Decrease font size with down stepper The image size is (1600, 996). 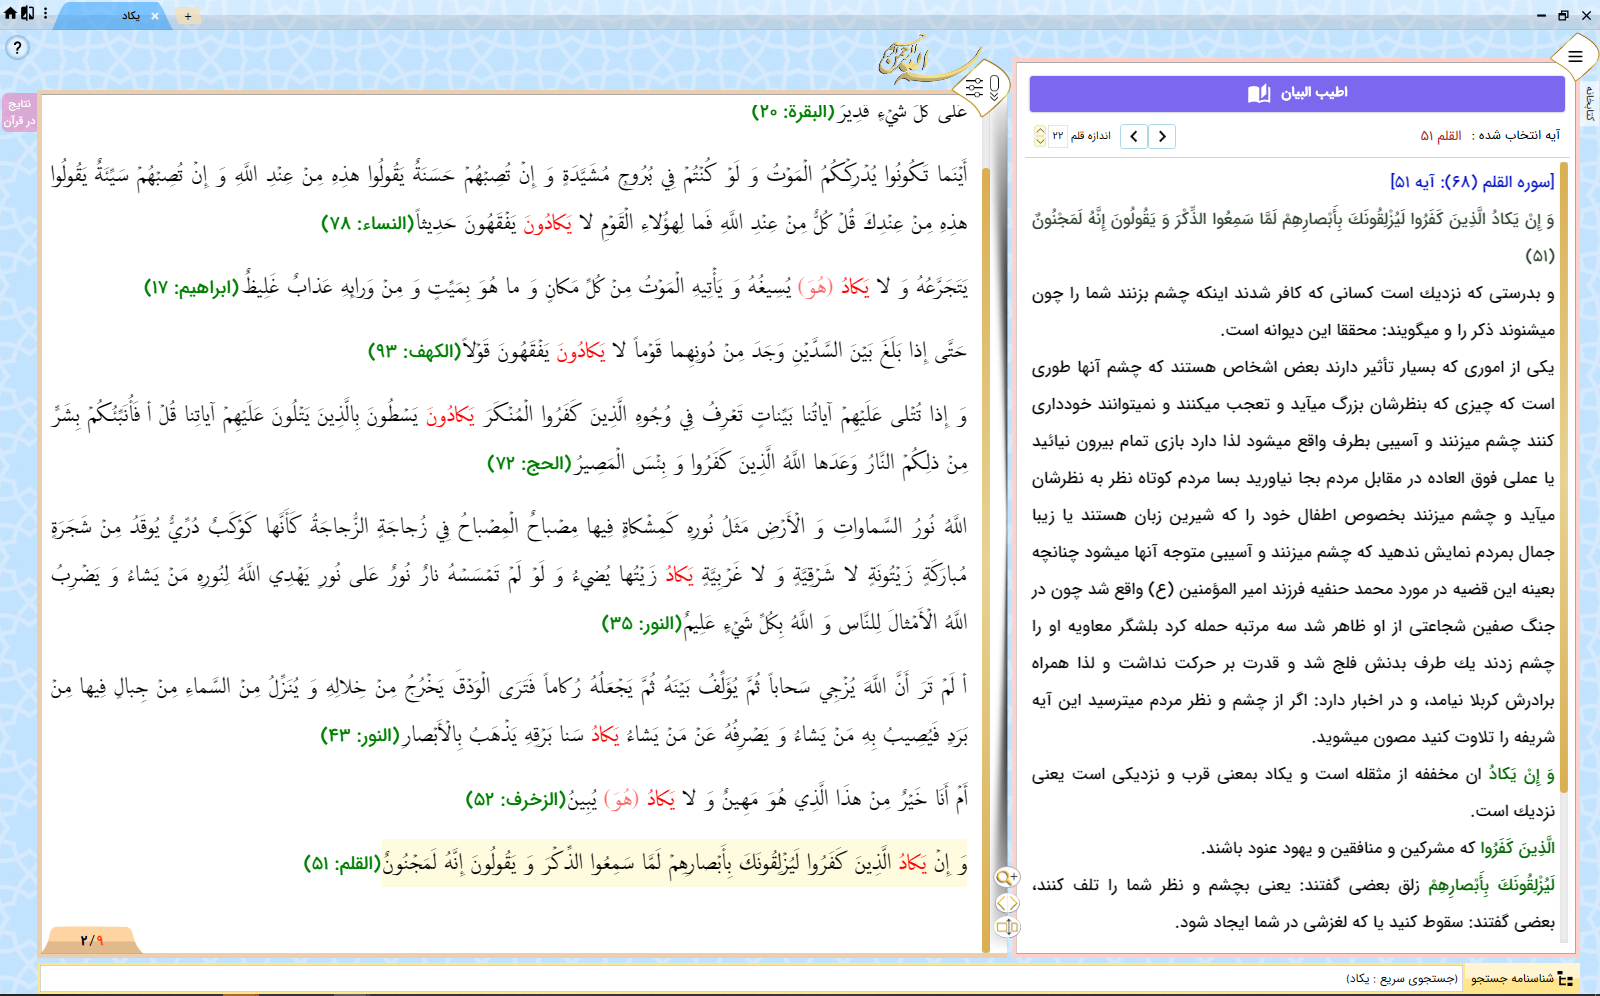pos(1040,141)
